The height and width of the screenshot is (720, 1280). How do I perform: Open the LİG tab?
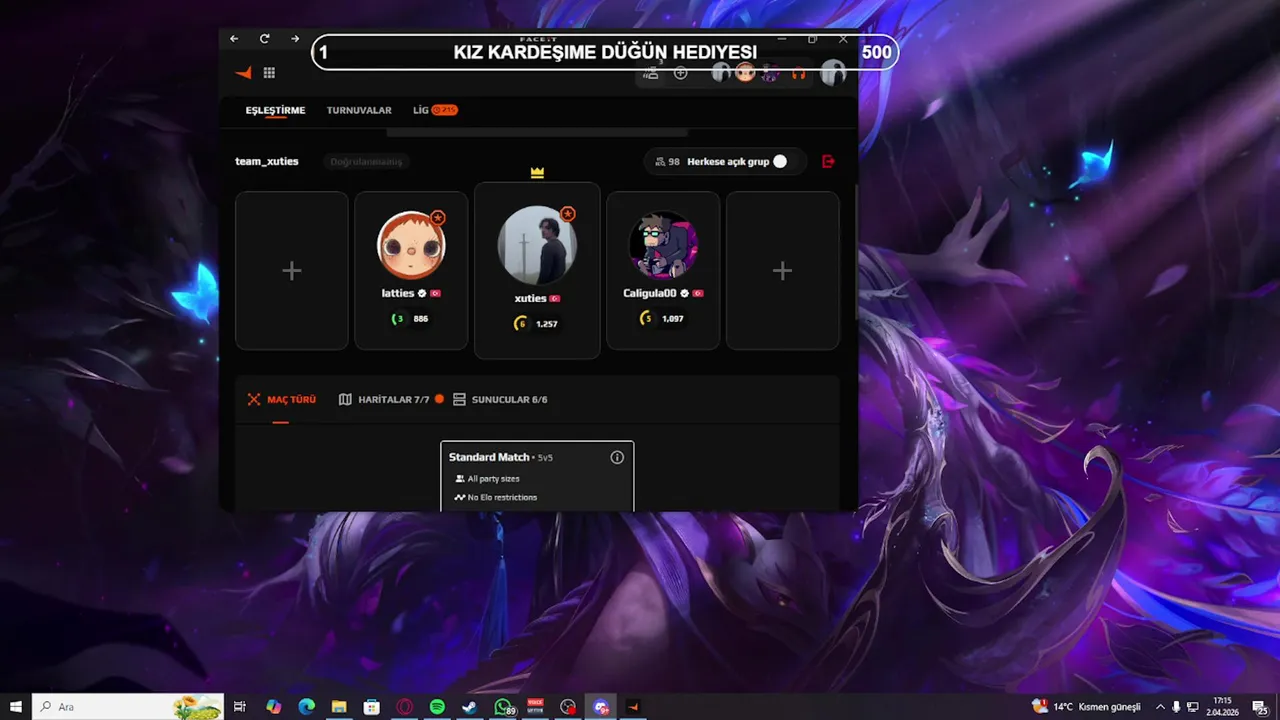pyautogui.click(x=435, y=110)
